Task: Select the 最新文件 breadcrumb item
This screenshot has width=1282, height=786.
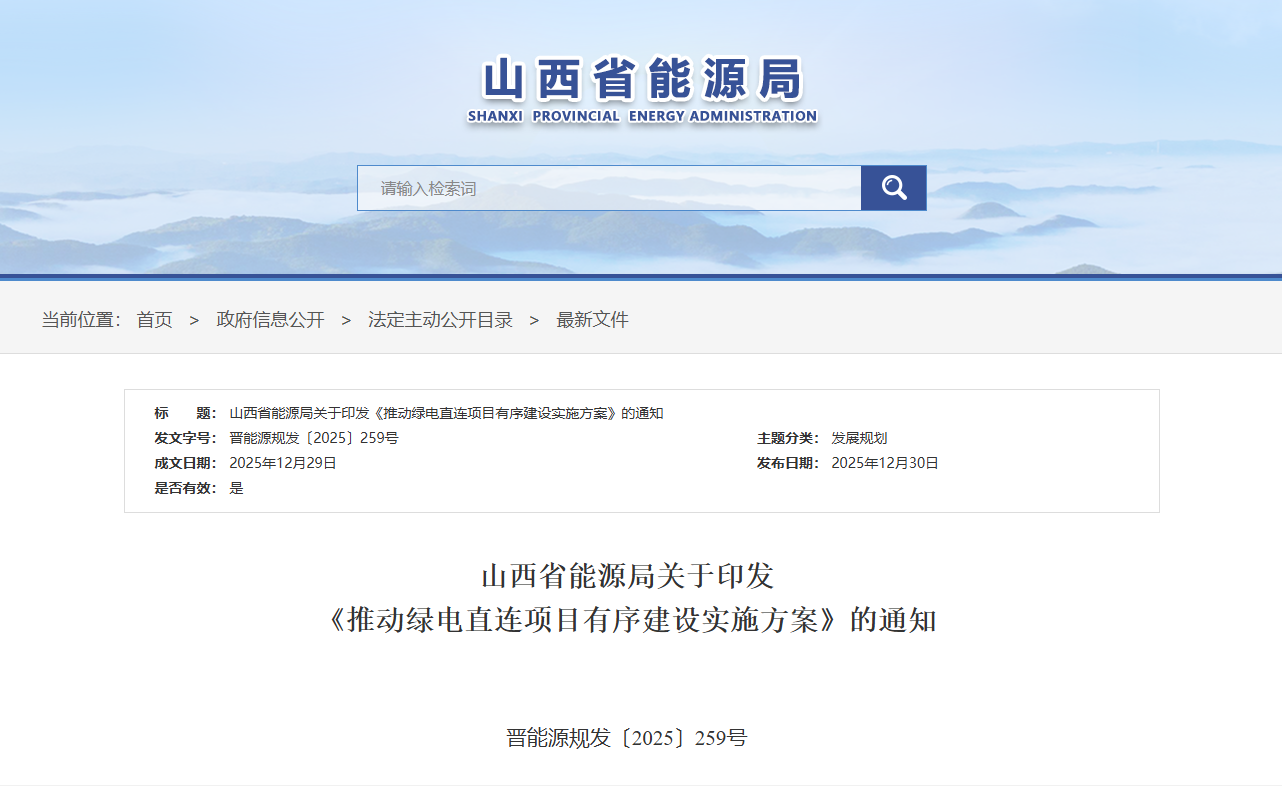Action: [x=592, y=320]
